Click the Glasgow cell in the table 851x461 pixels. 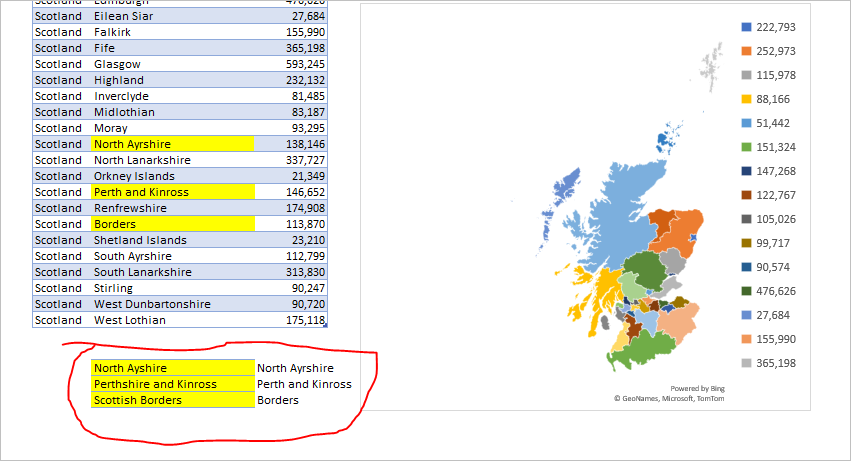click(x=173, y=64)
